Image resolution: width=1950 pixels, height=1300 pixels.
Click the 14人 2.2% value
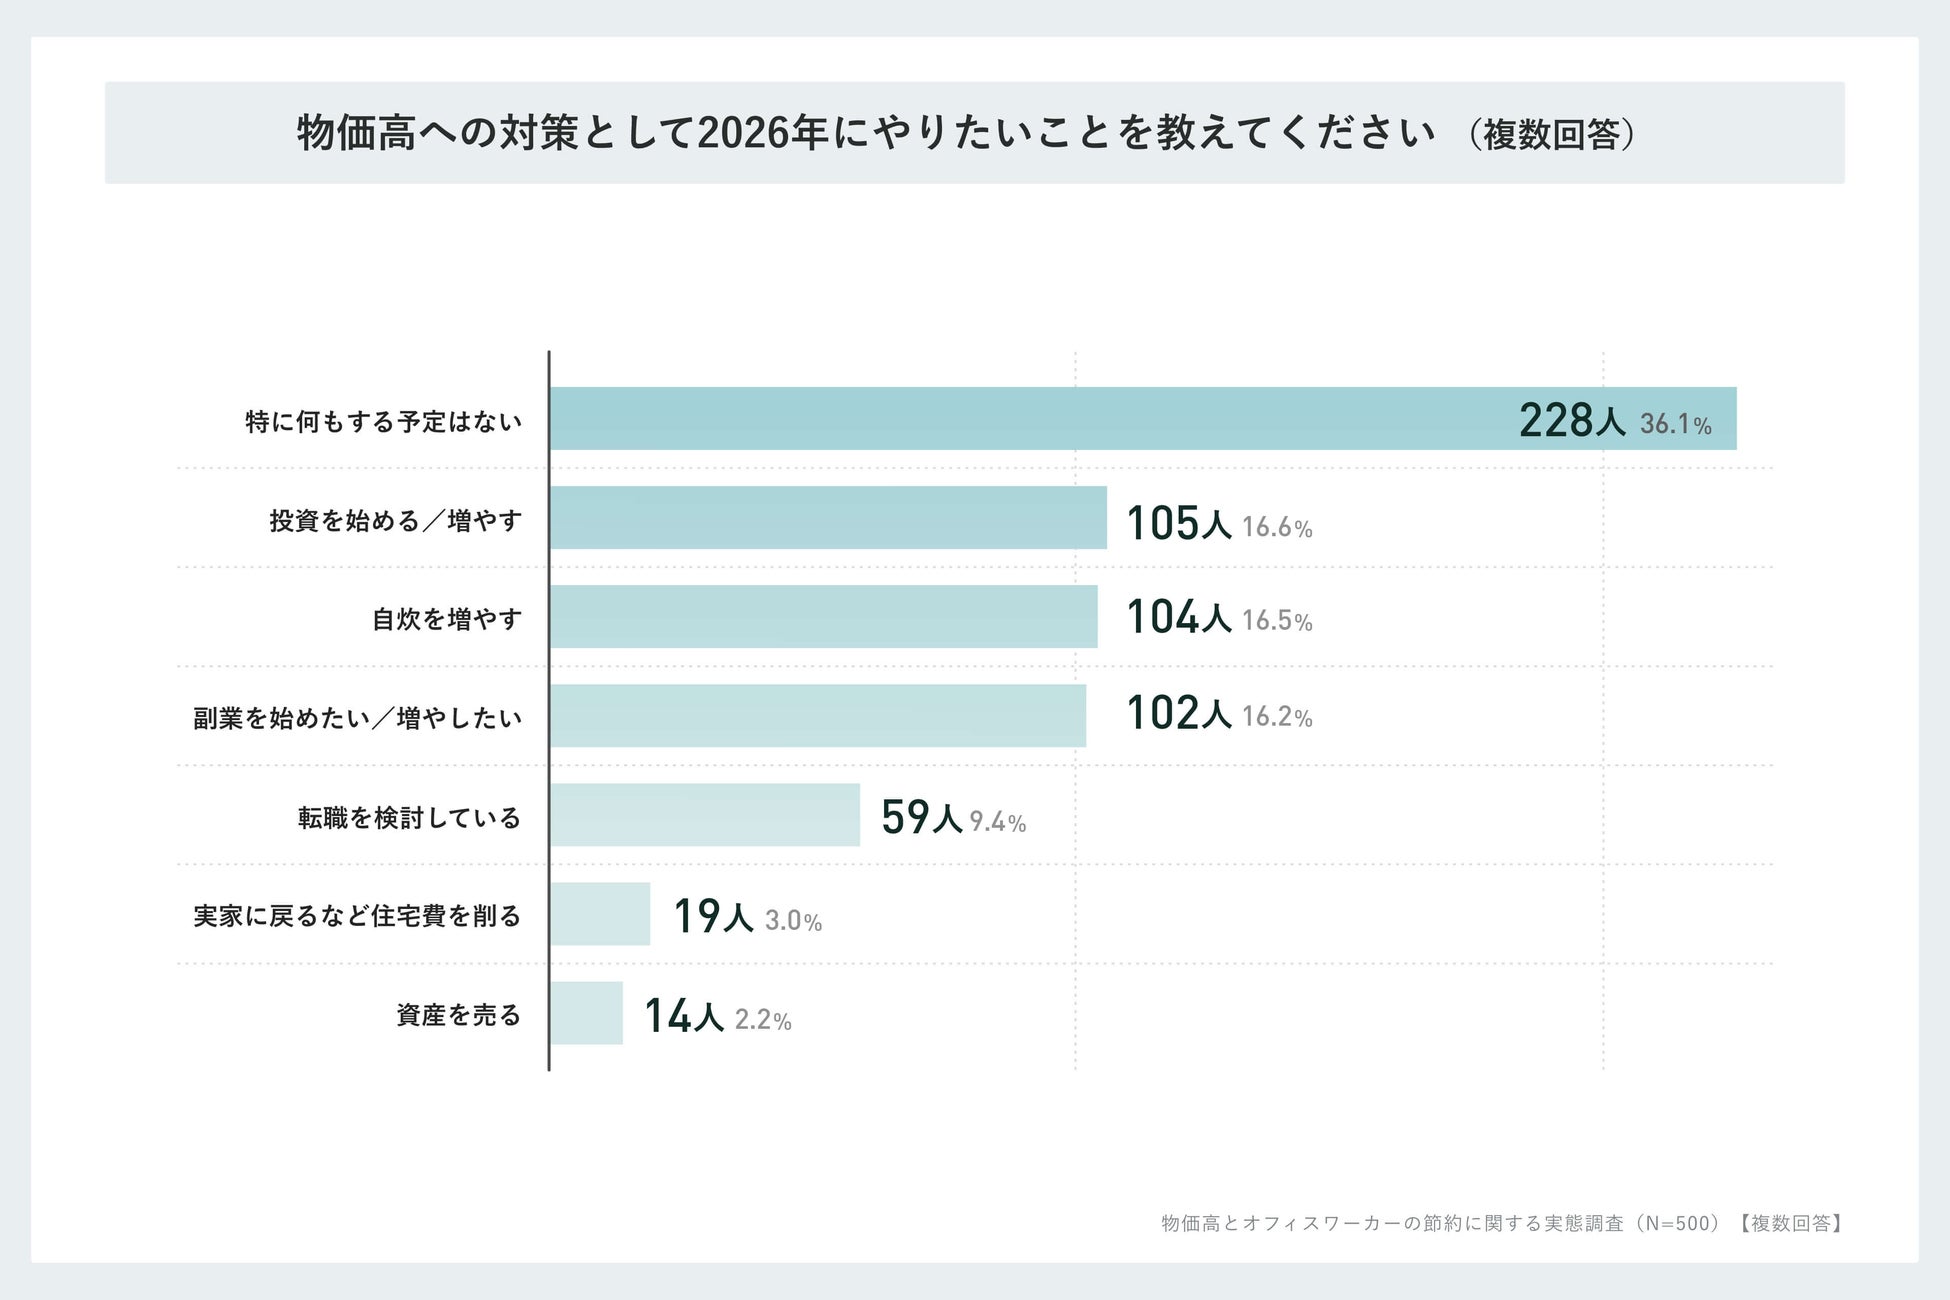tap(718, 1016)
